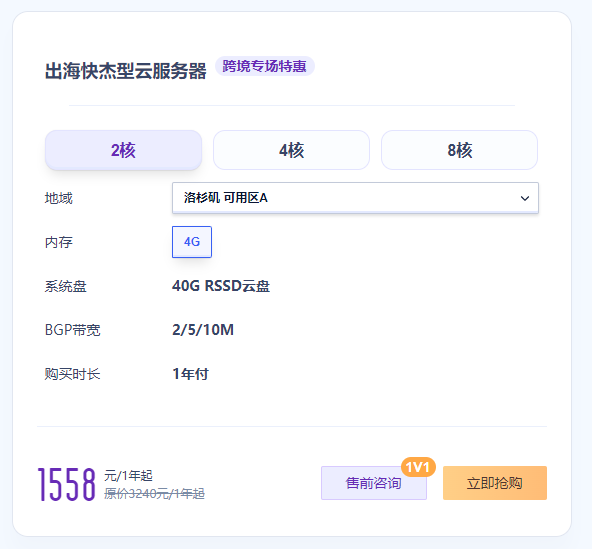Click the 内存 label
The image size is (592, 549).
(59, 242)
